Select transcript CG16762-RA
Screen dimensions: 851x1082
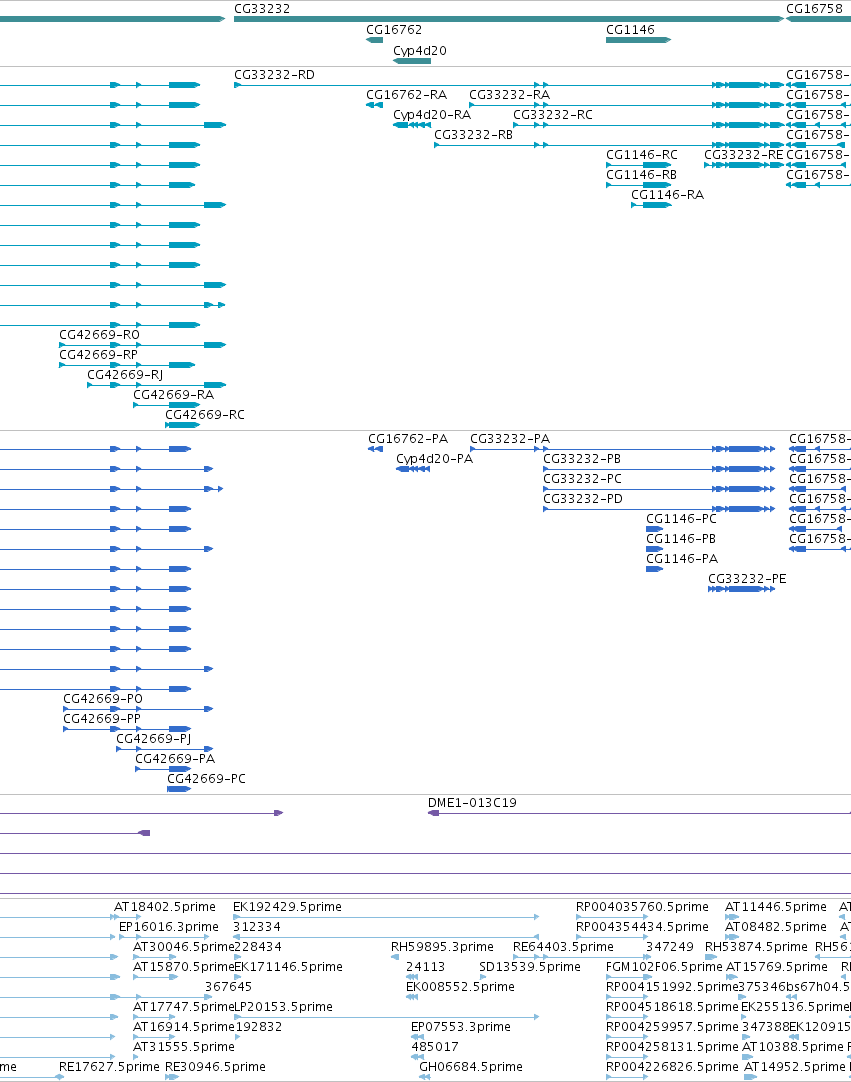click(374, 105)
